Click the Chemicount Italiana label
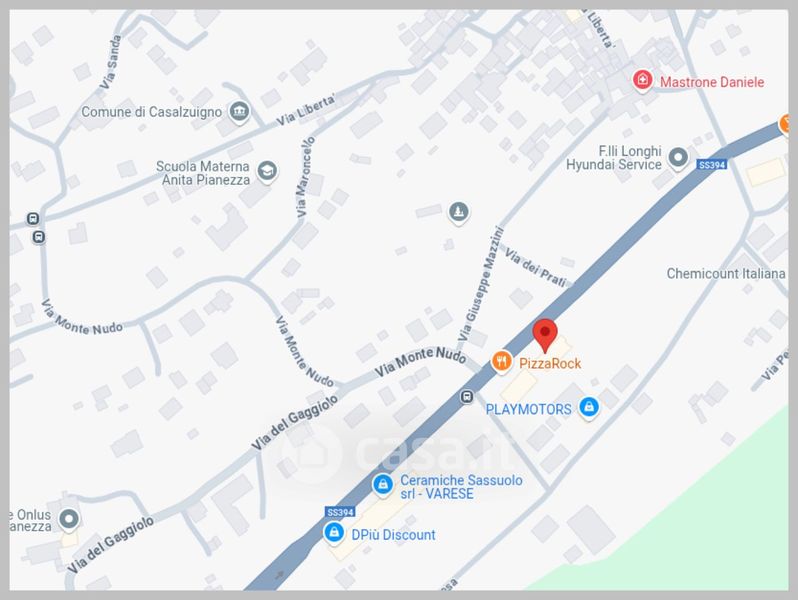 tap(726, 274)
